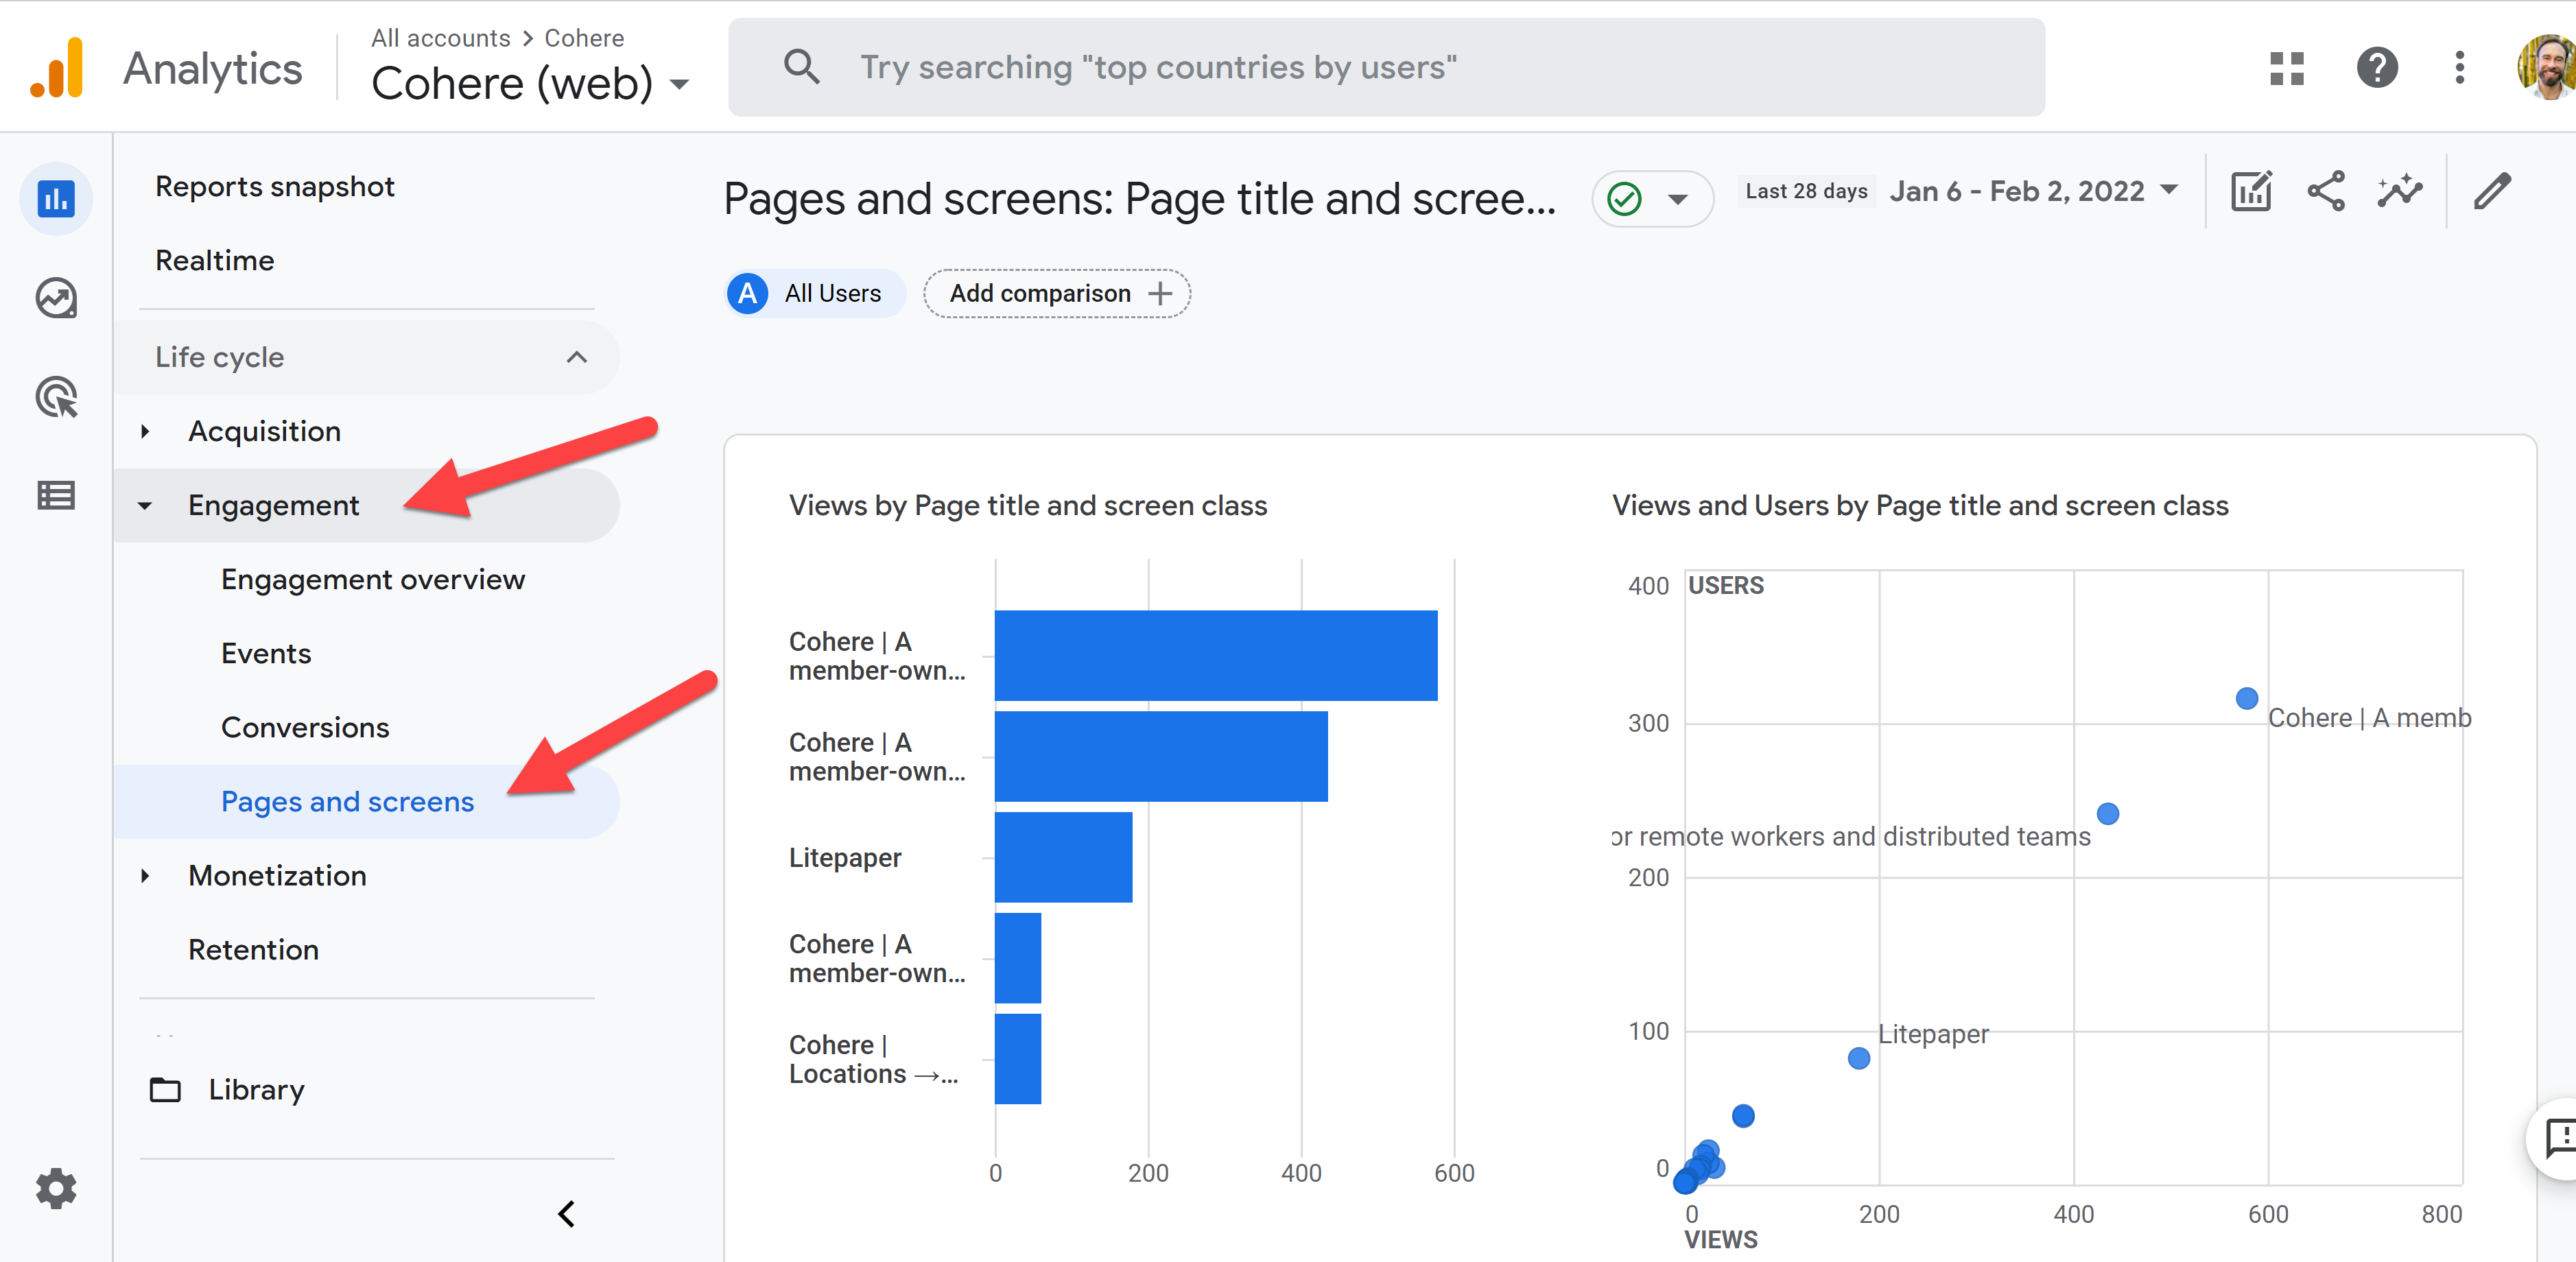Open Engagement overview
Viewport: 2576px width, 1262px height.
tap(373, 579)
